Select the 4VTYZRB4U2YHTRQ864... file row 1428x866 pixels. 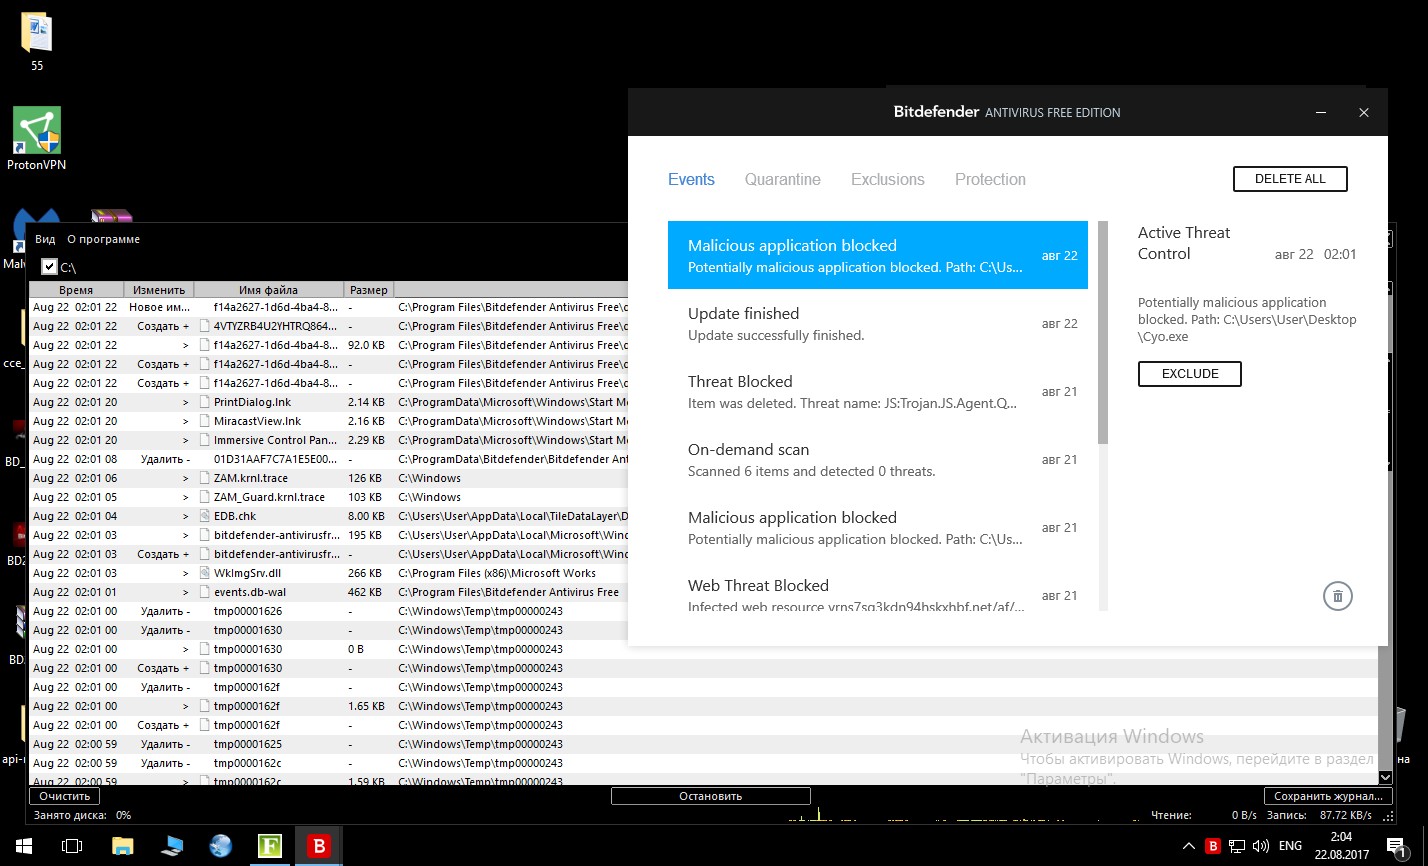(330, 326)
